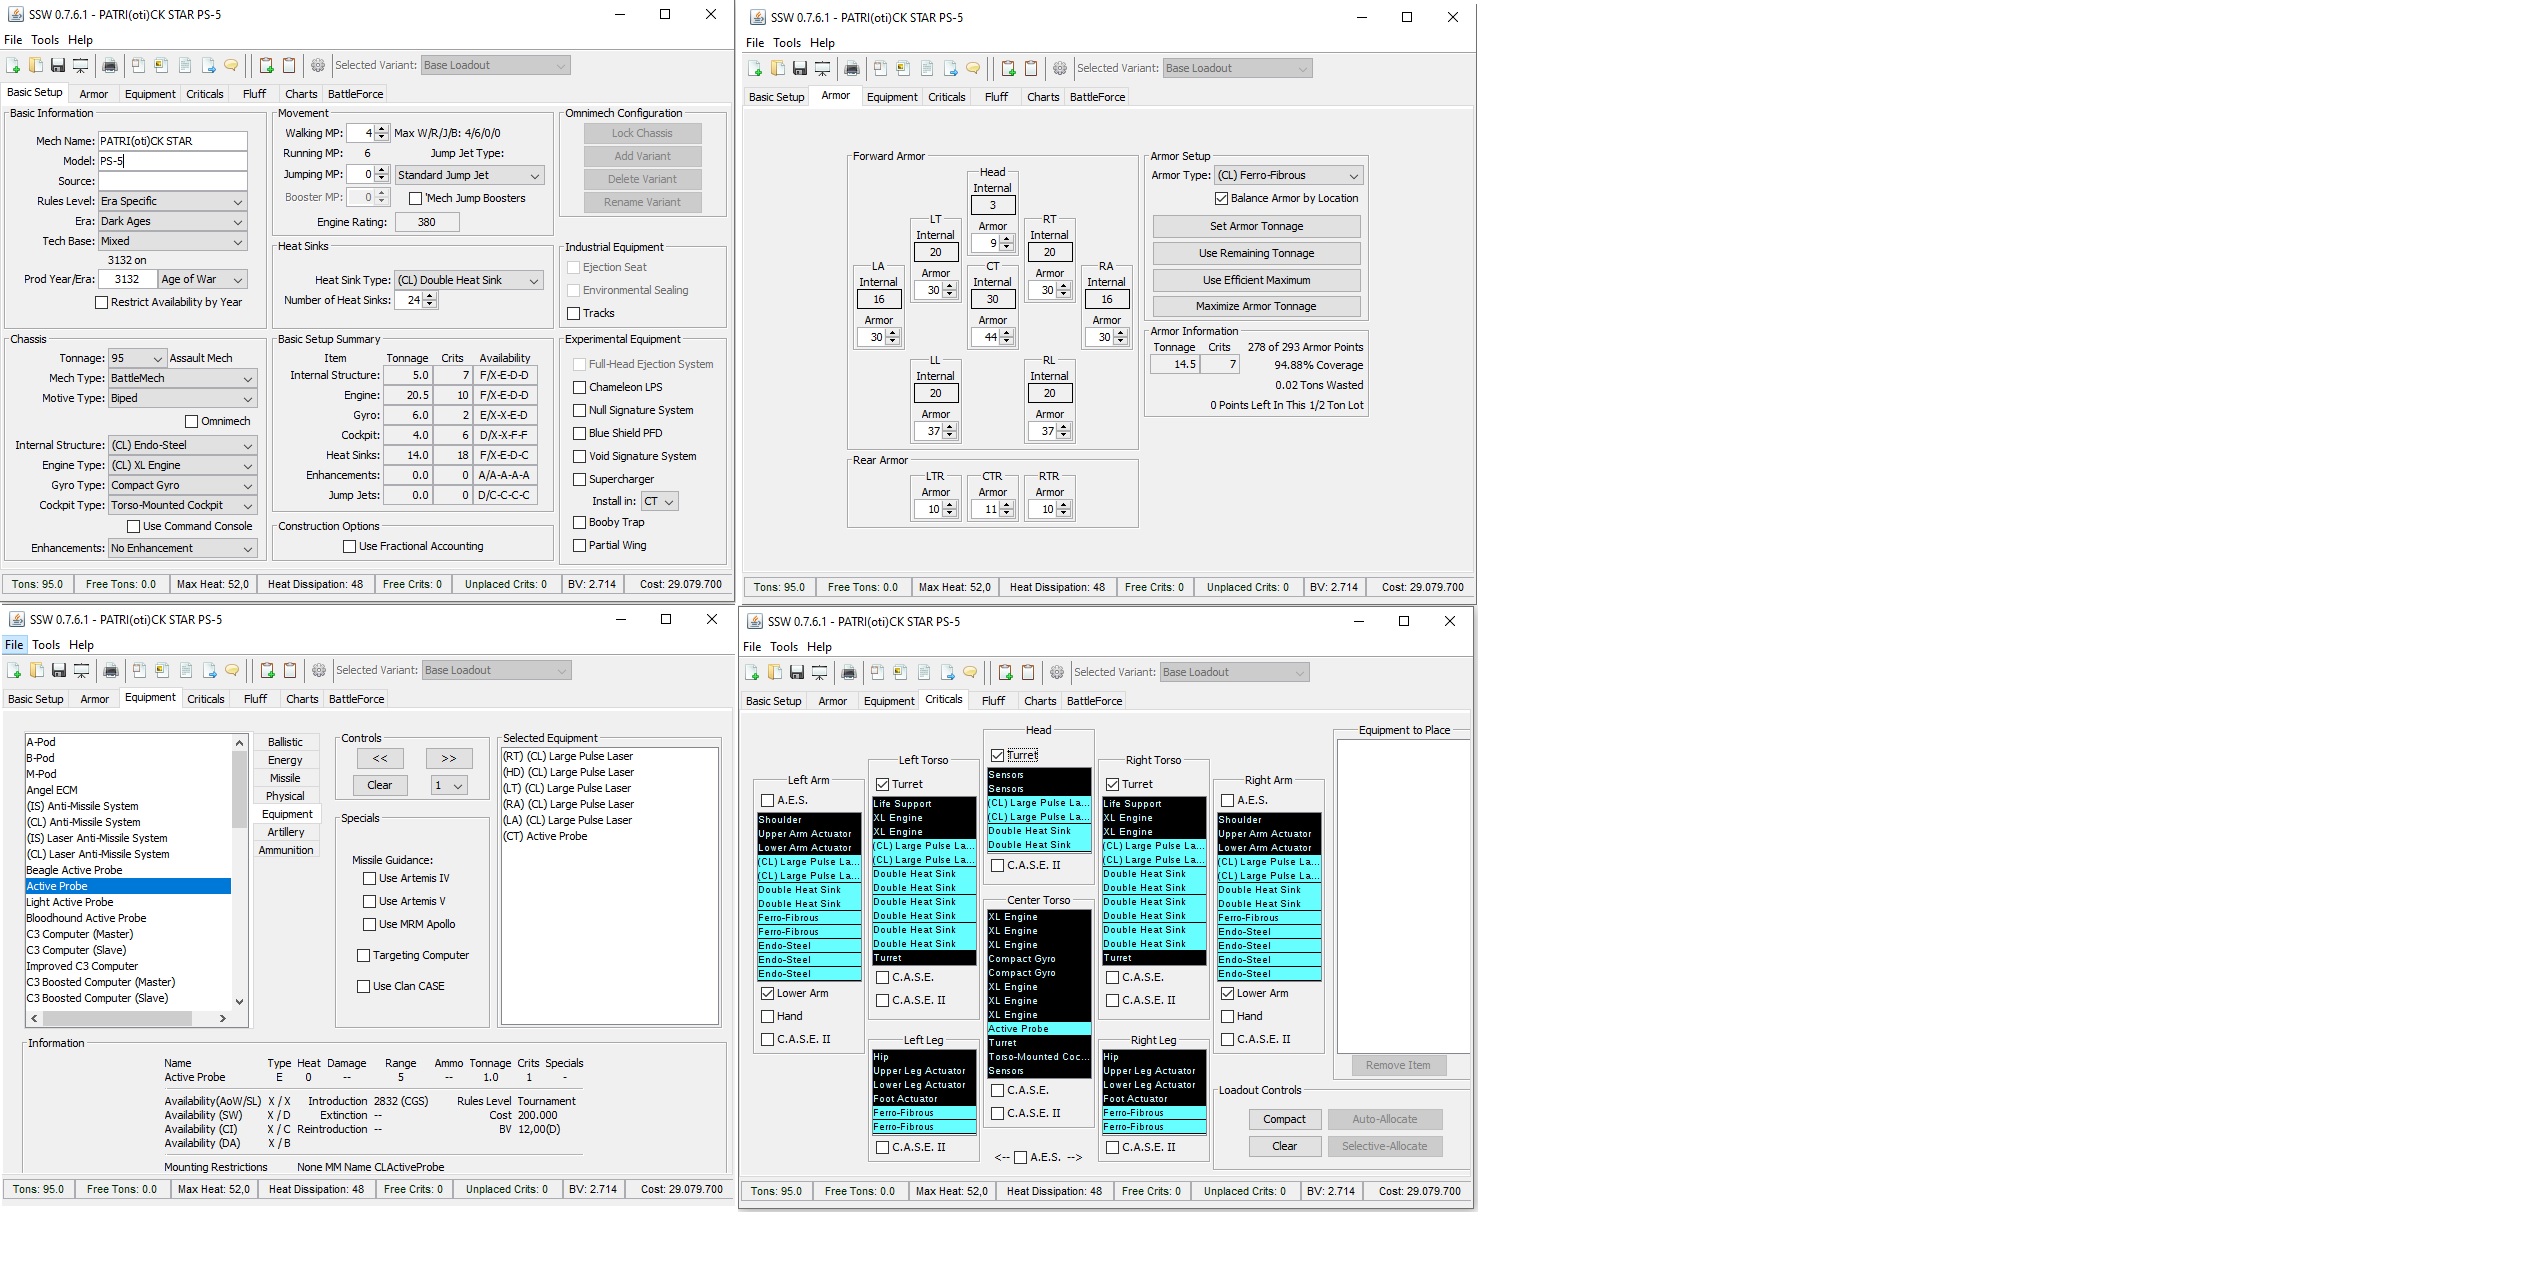Image resolution: width=2540 pixels, height=1274 pixels.
Task: Open the Rules Level dropdown
Action: click(172, 201)
